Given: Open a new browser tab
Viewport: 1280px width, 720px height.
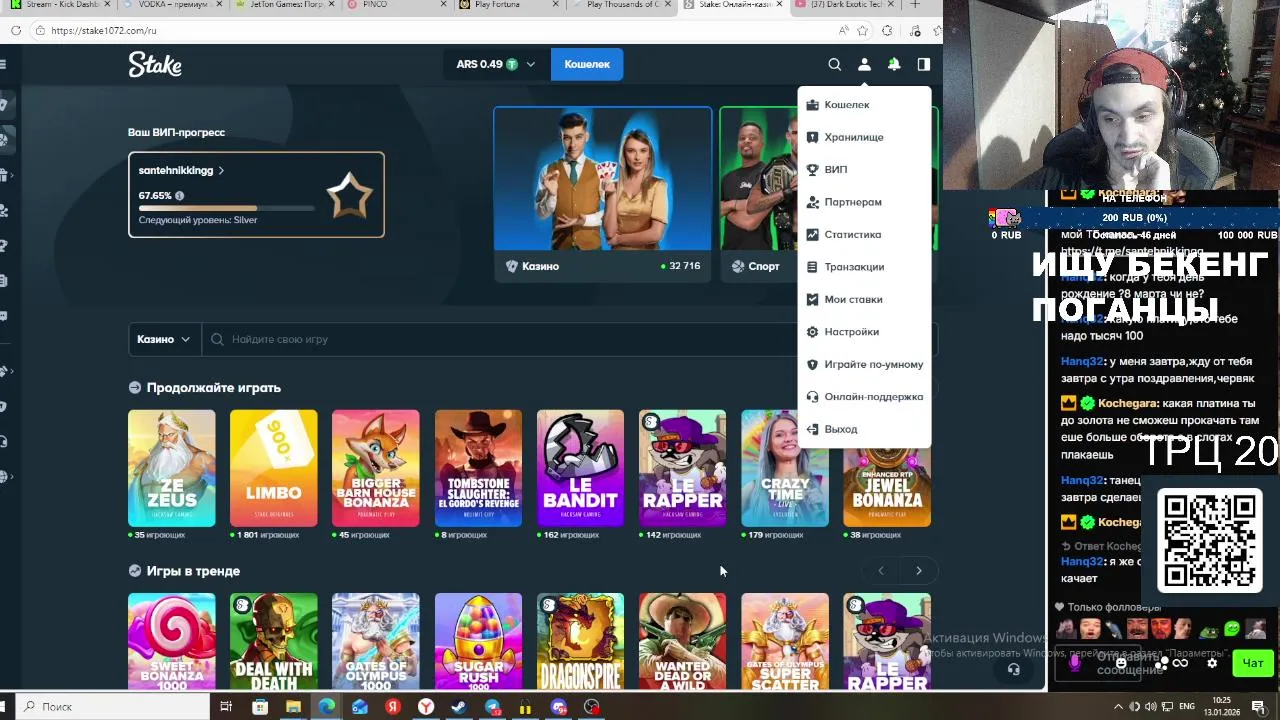Looking at the screenshot, I should click(915, 5).
